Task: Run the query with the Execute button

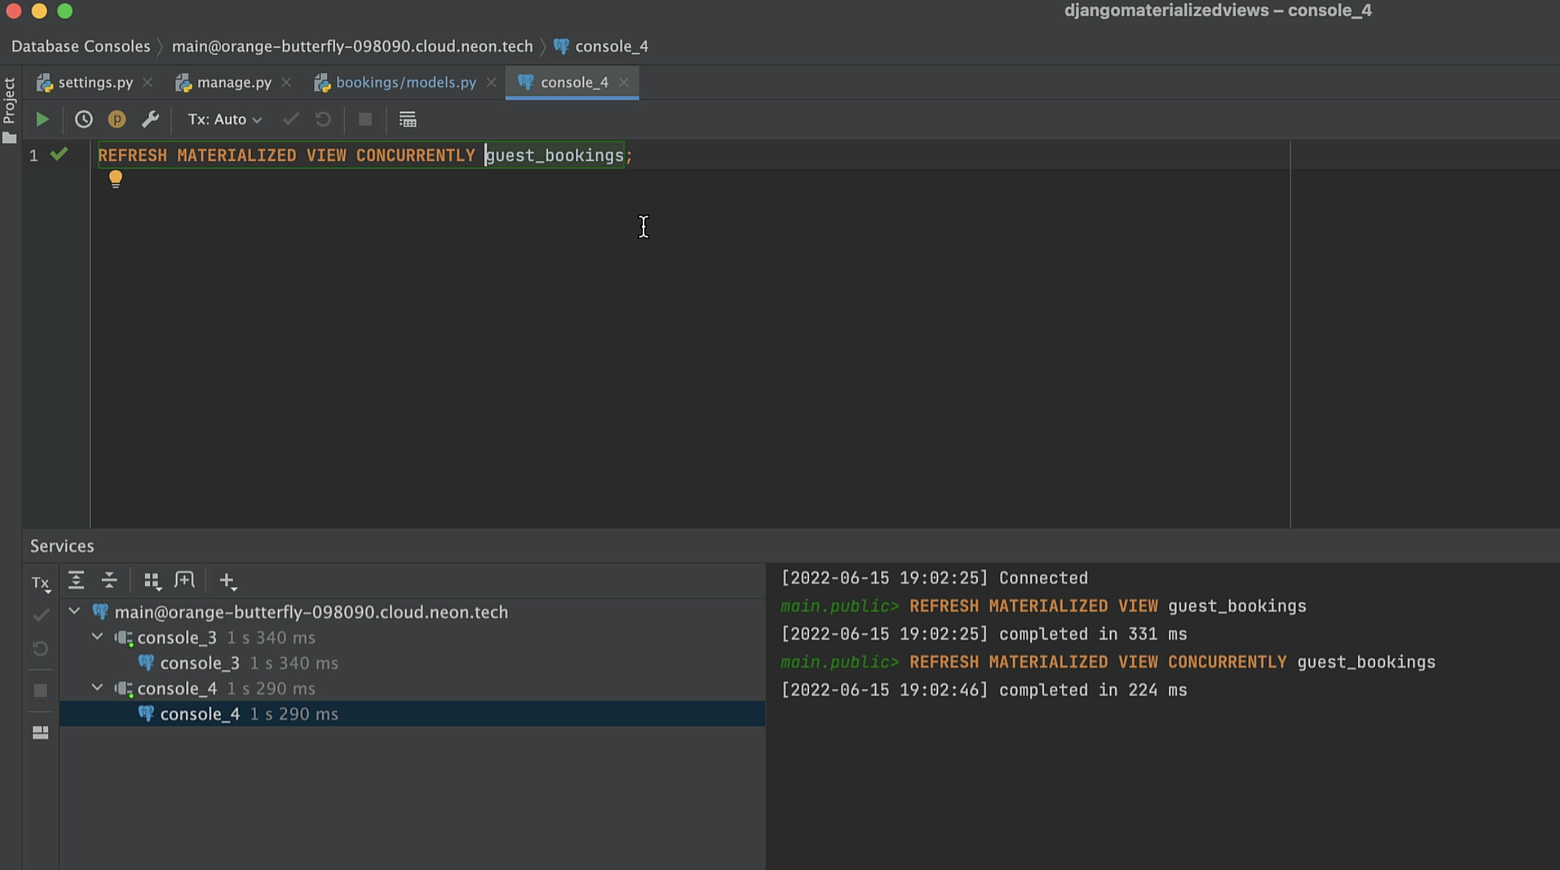Action: [42, 119]
